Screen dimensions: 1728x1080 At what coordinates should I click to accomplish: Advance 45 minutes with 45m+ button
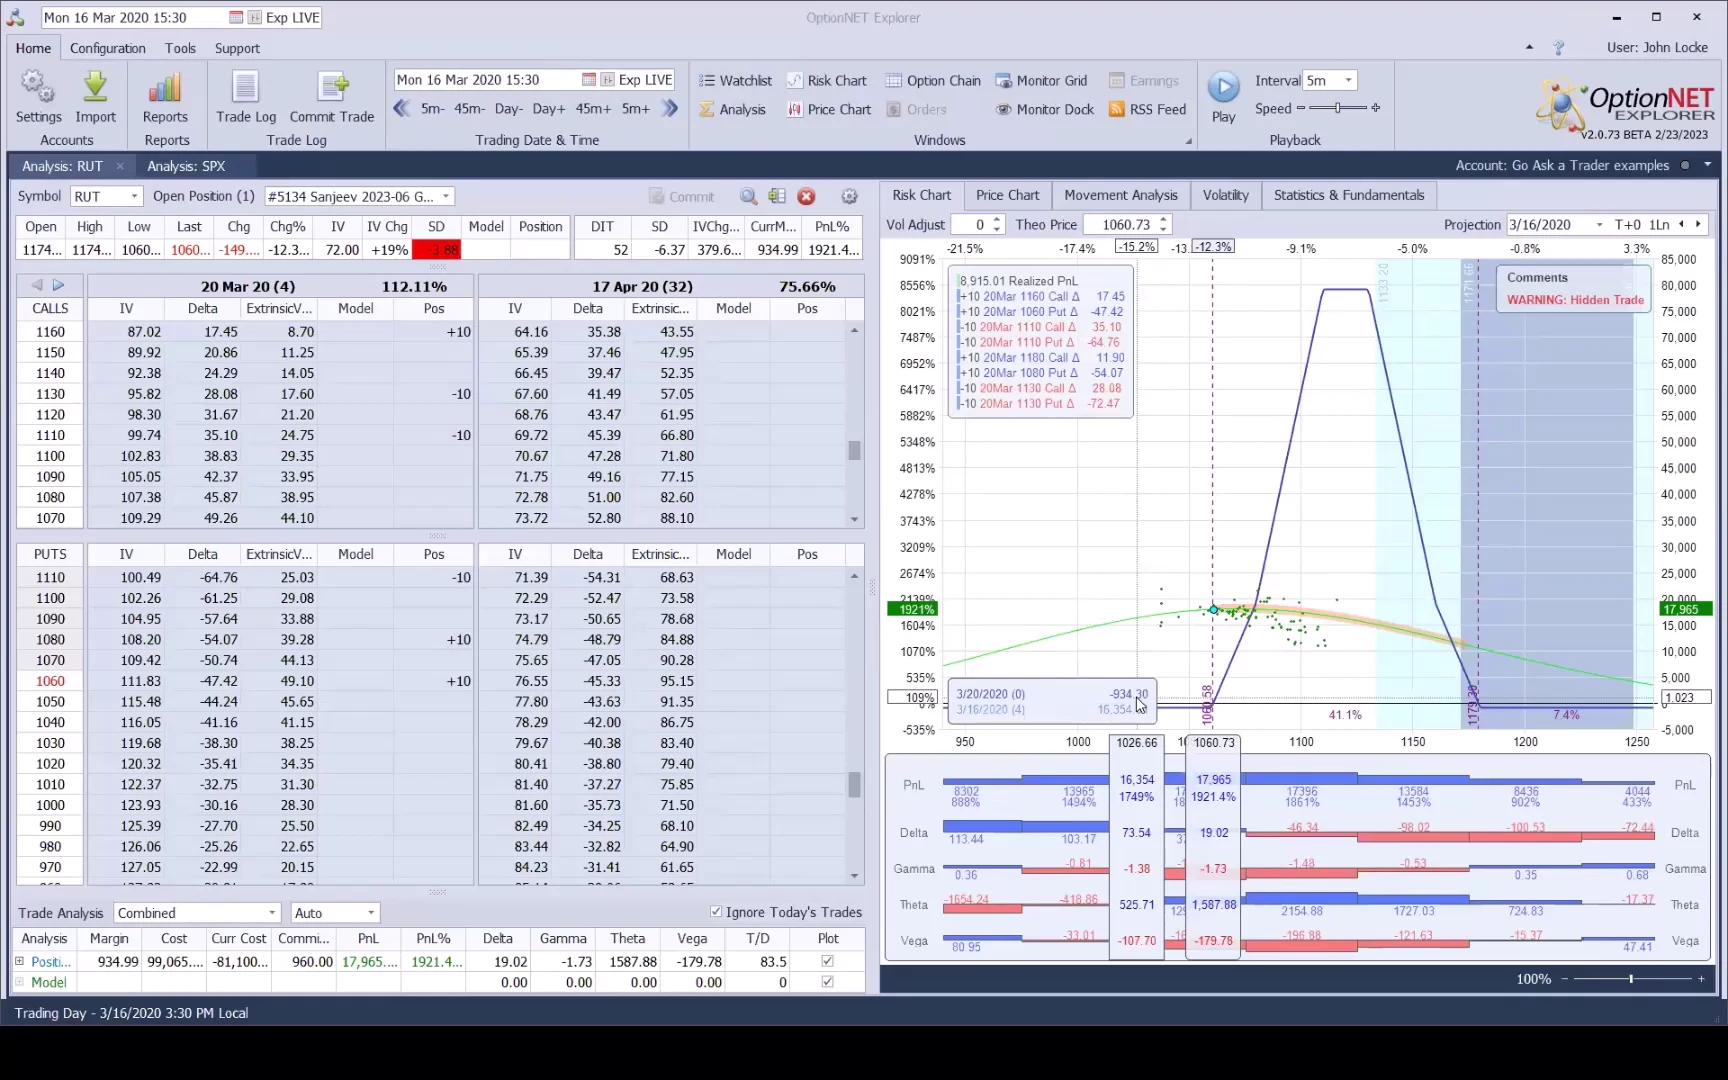(x=593, y=108)
